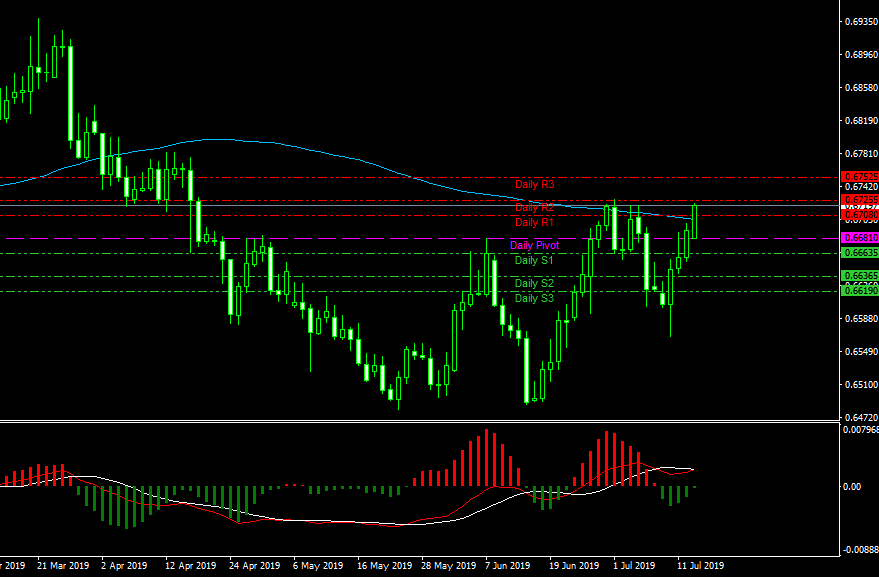The width and height of the screenshot is (879, 577).
Task: Click the 0.68960 price scale value
Action: (861, 55)
